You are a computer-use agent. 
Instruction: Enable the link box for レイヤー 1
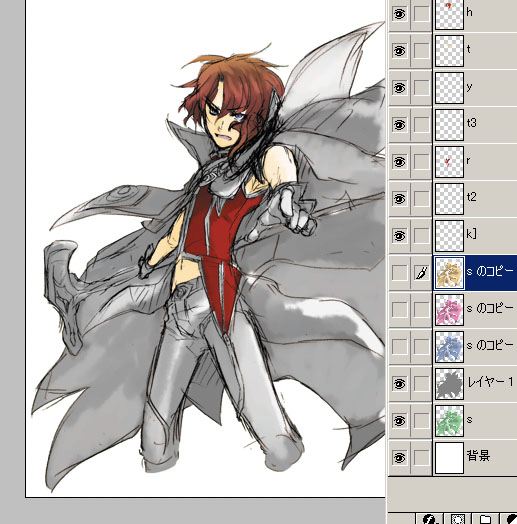pos(421,384)
